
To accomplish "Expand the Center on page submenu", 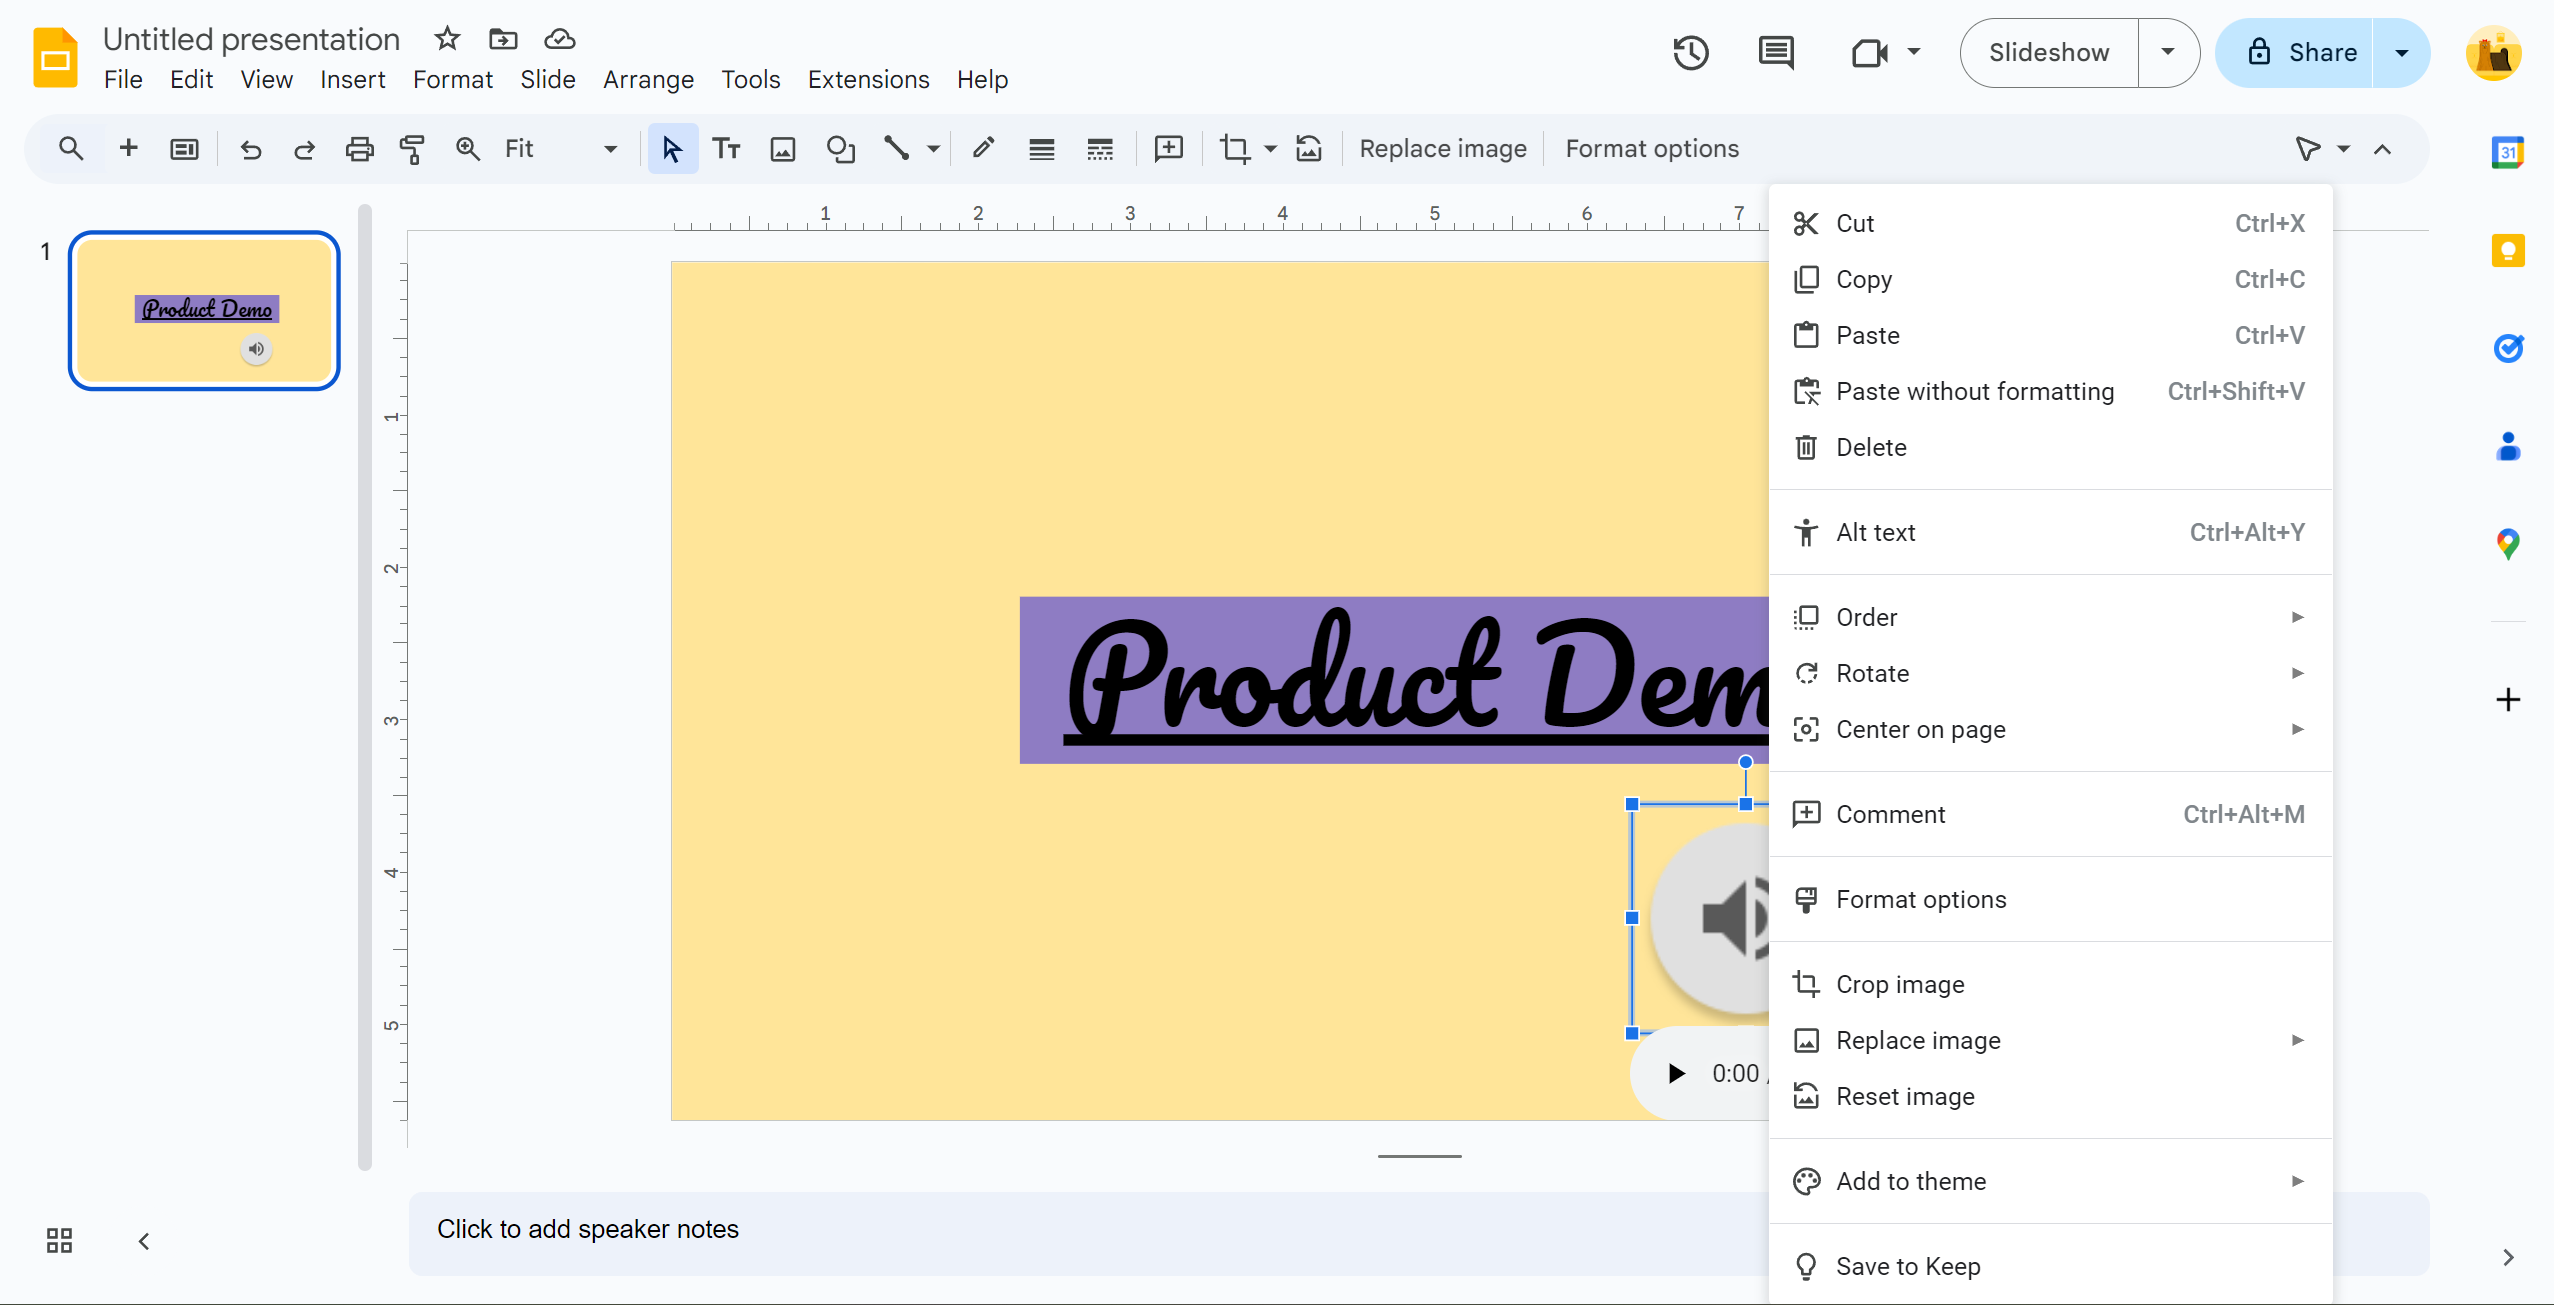I will point(2050,729).
